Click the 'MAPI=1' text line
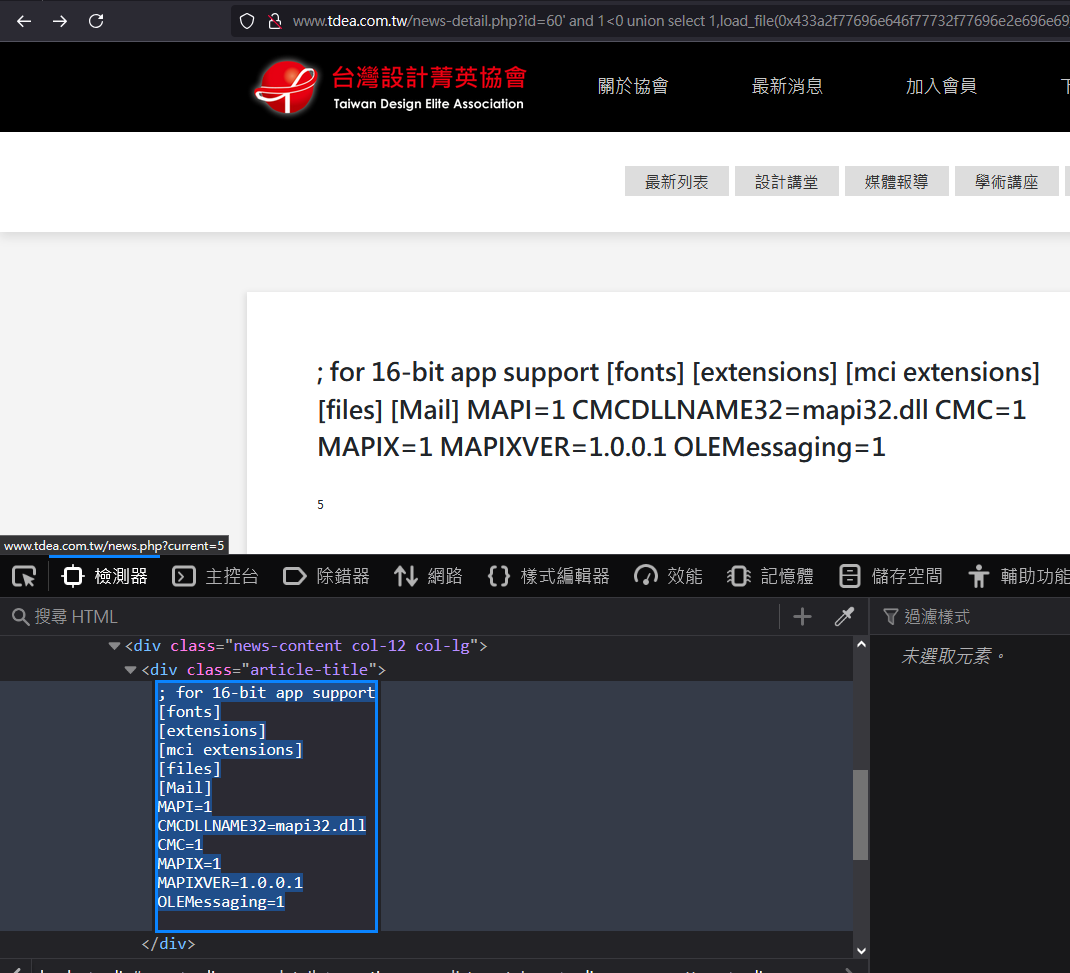 click(x=184, y=807)
